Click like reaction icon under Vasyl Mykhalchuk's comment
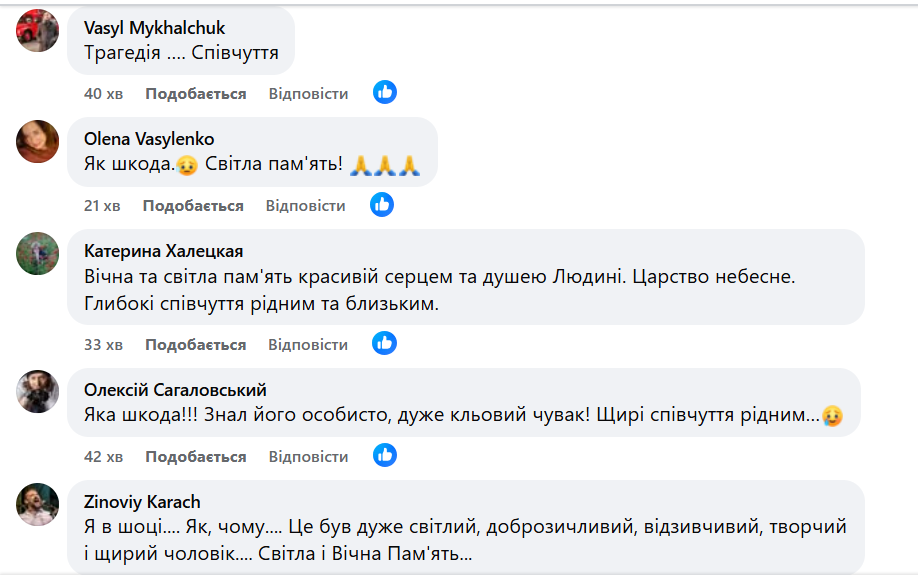The width and height of the screenshot is (918, 577). point(385,93)
